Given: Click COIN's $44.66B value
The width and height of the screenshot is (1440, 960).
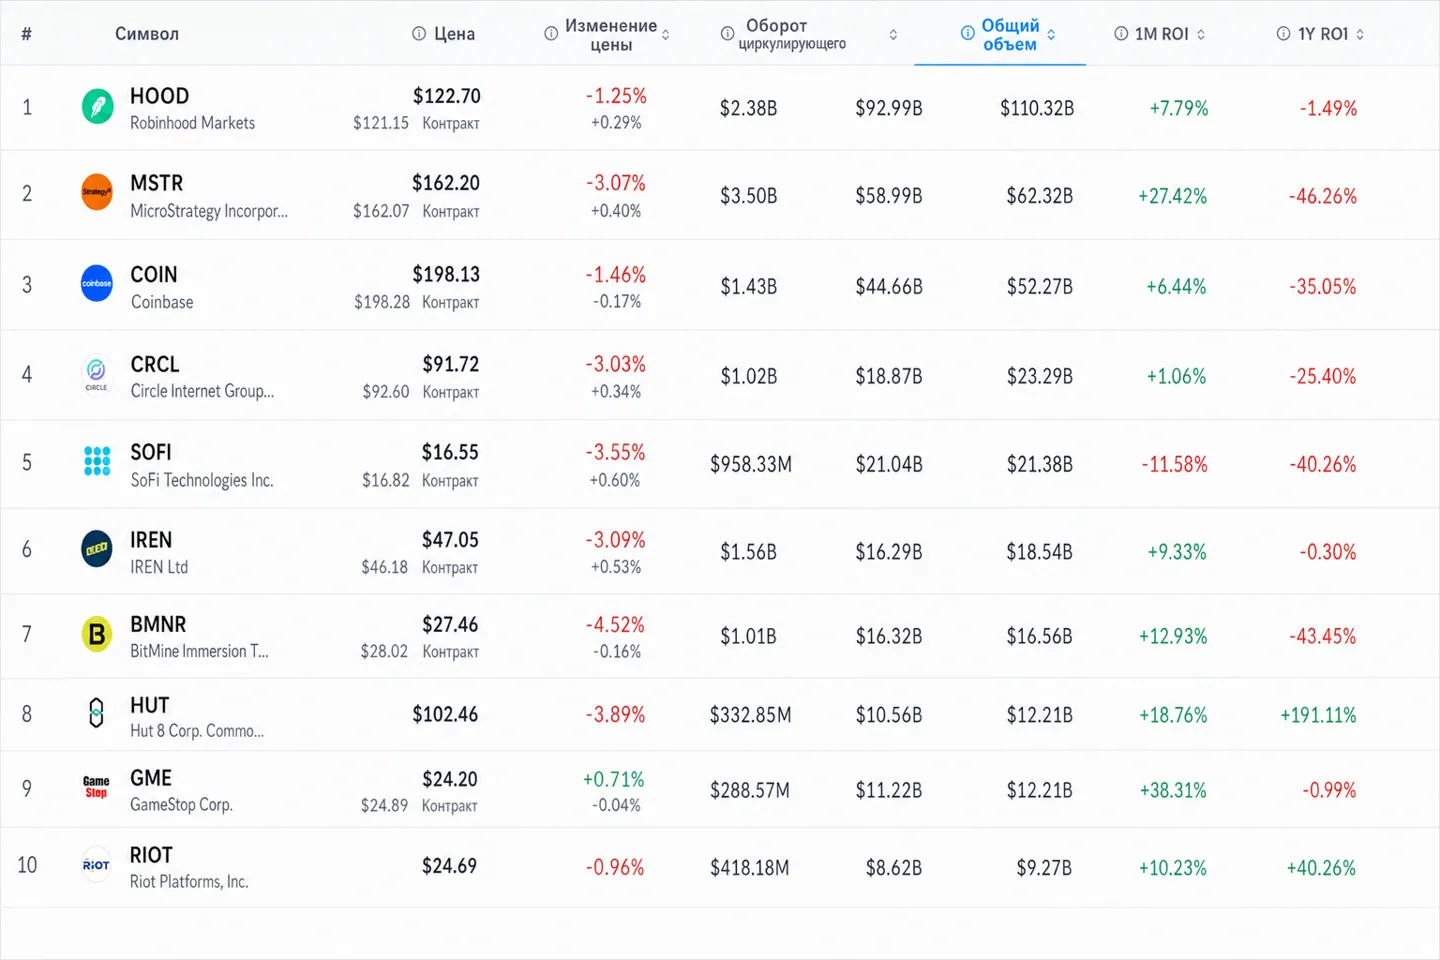Looking at the screenshot, I should 889,287.
